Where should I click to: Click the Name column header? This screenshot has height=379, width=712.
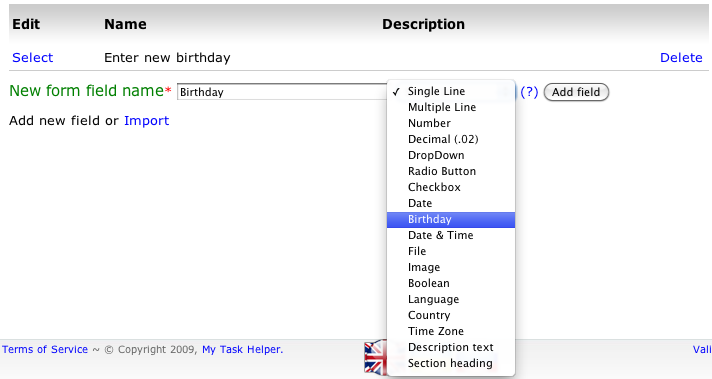(x=125, y=24)
